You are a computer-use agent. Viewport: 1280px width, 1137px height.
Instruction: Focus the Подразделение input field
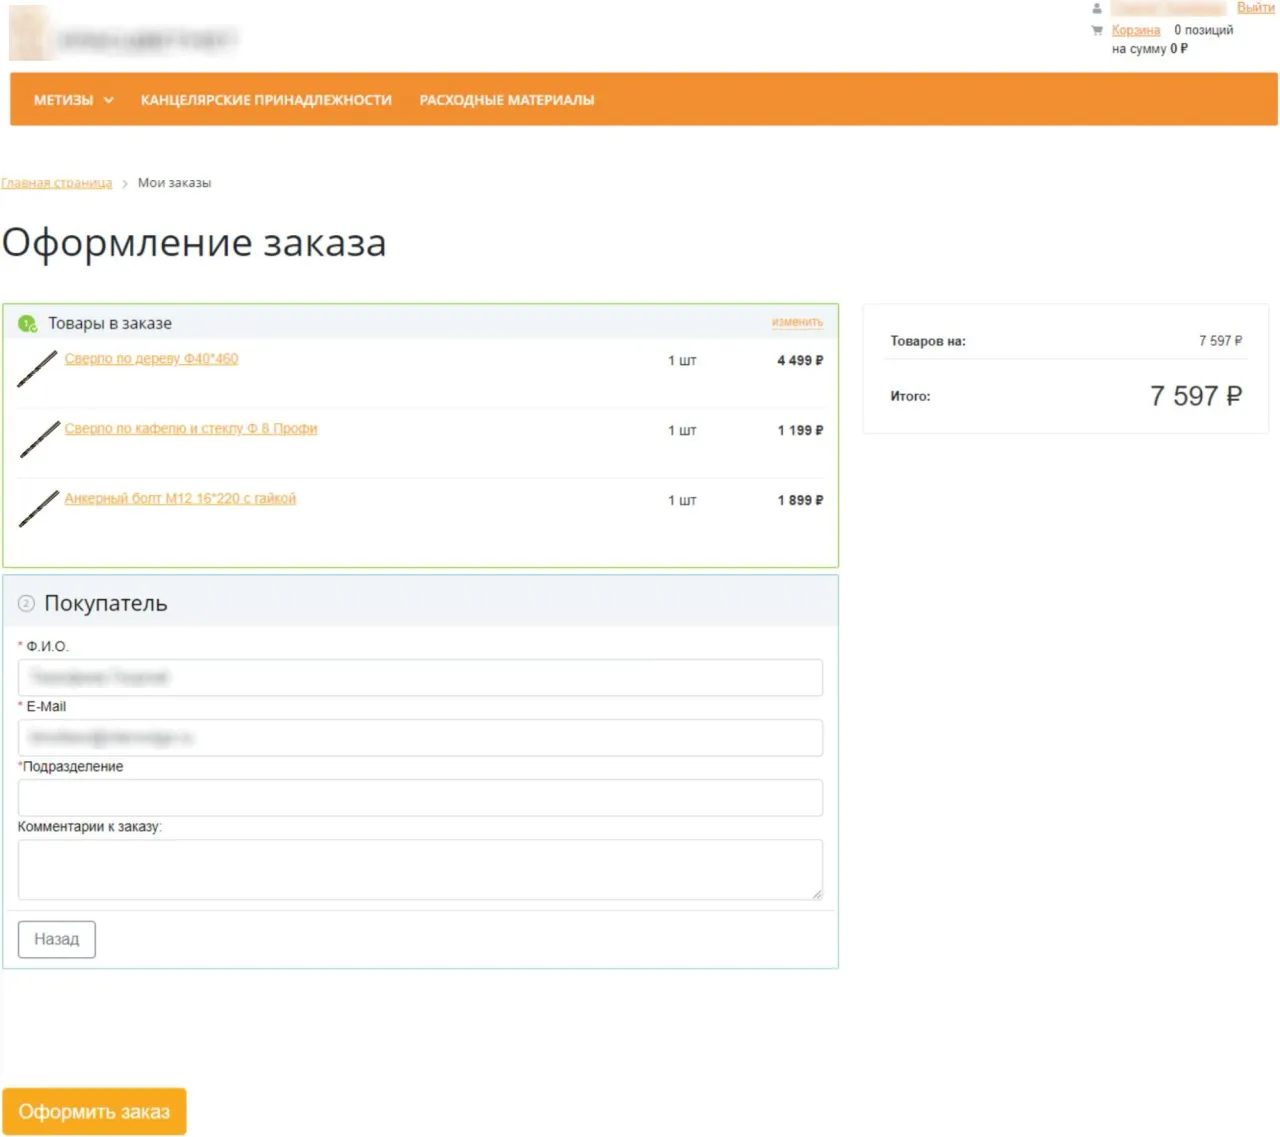(x=420, y=798)
